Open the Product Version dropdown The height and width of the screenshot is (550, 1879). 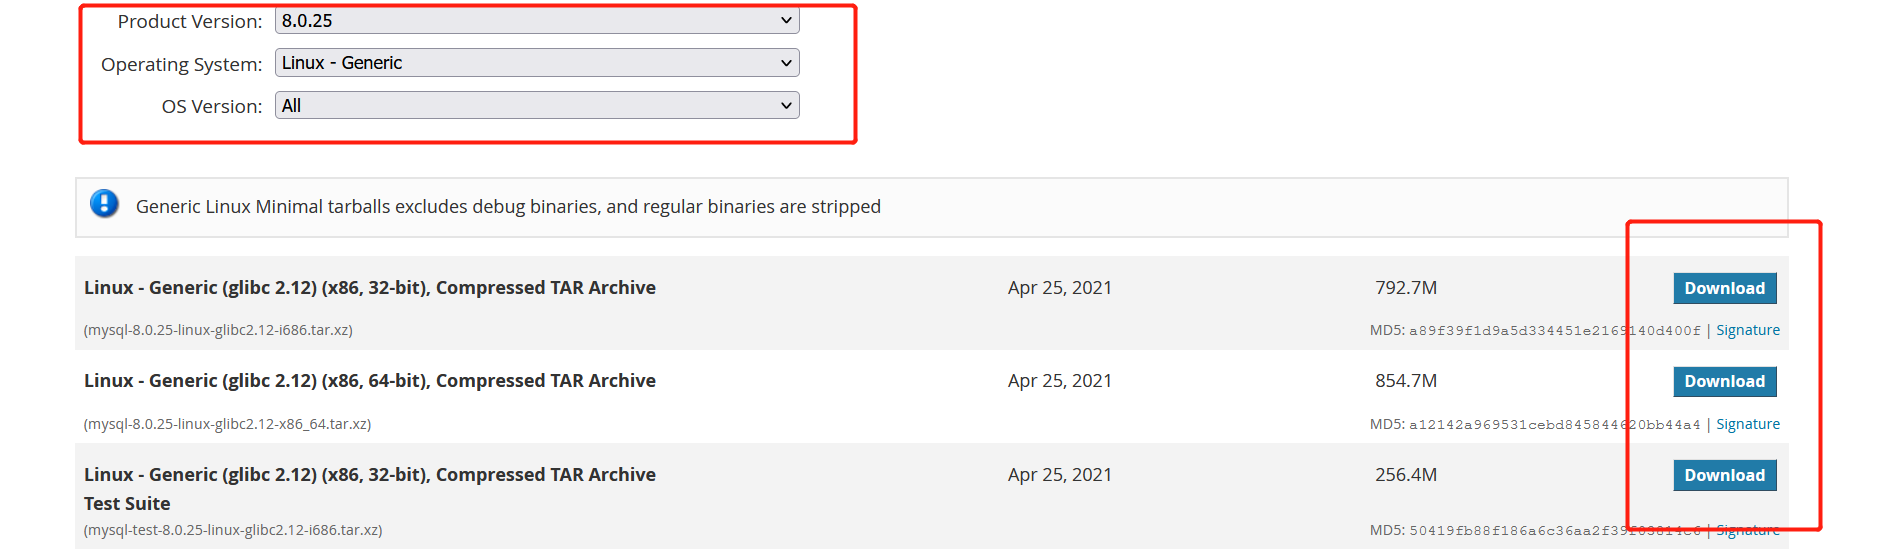click(537, 21)
